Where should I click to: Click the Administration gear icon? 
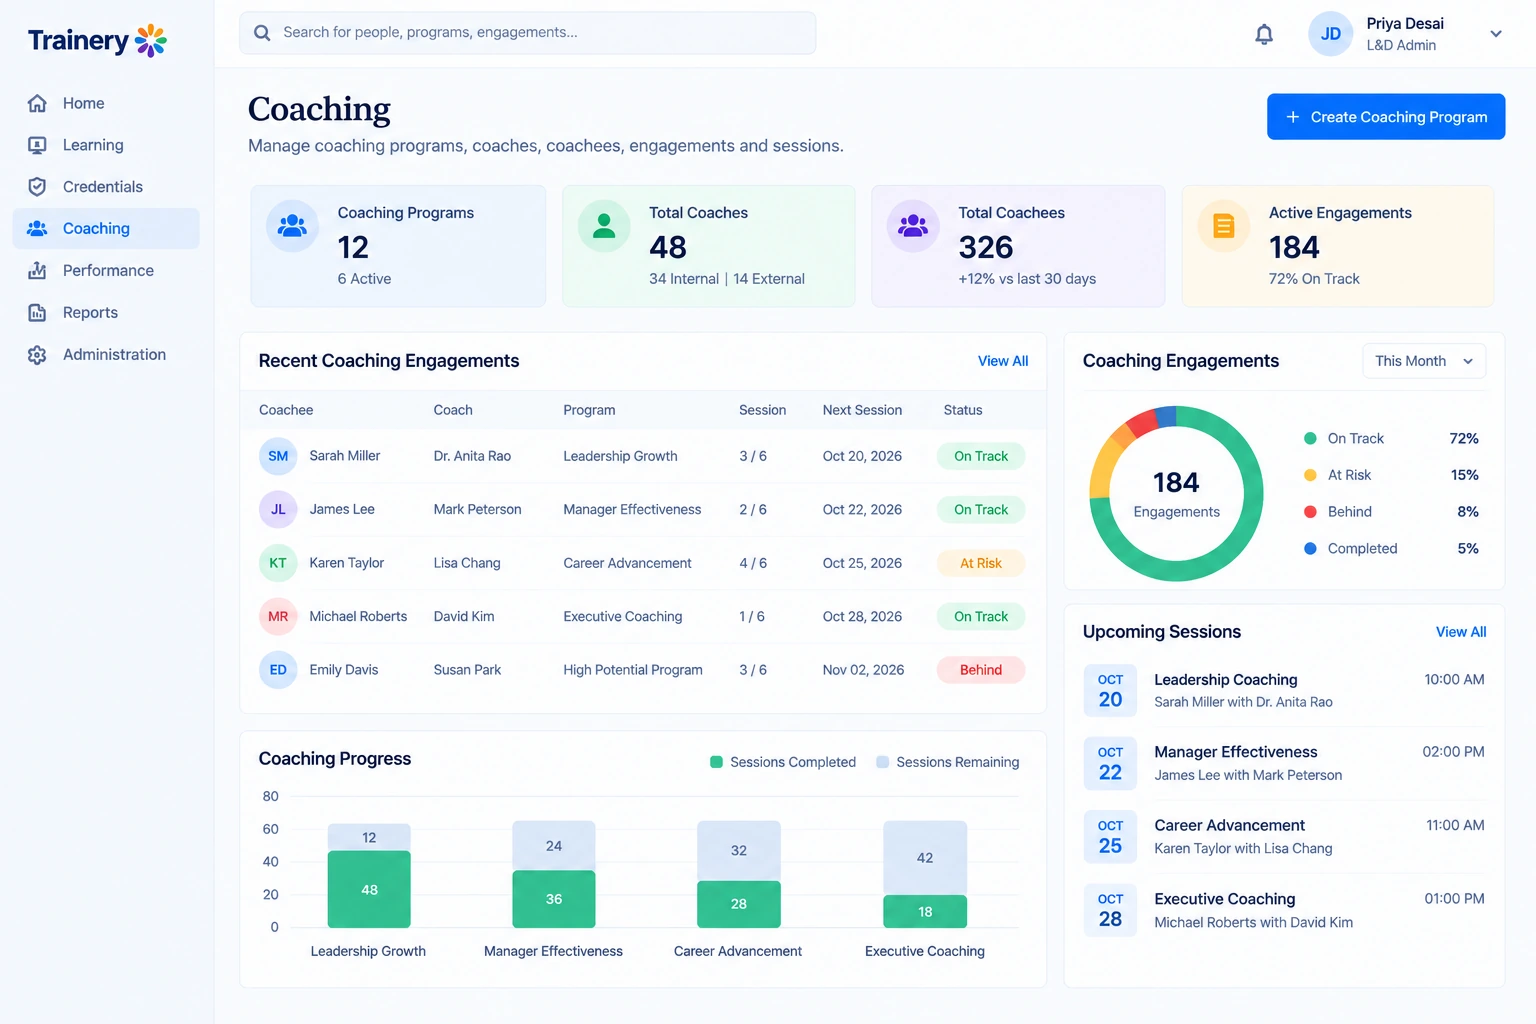coord(37,355)
